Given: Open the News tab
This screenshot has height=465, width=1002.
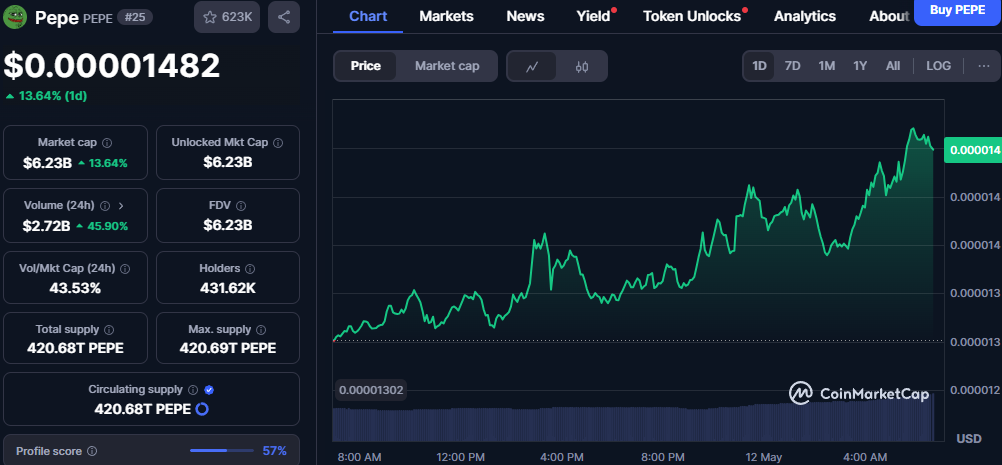Looking at the screenshot, I should pyautogui.click(x=525, y=17).
